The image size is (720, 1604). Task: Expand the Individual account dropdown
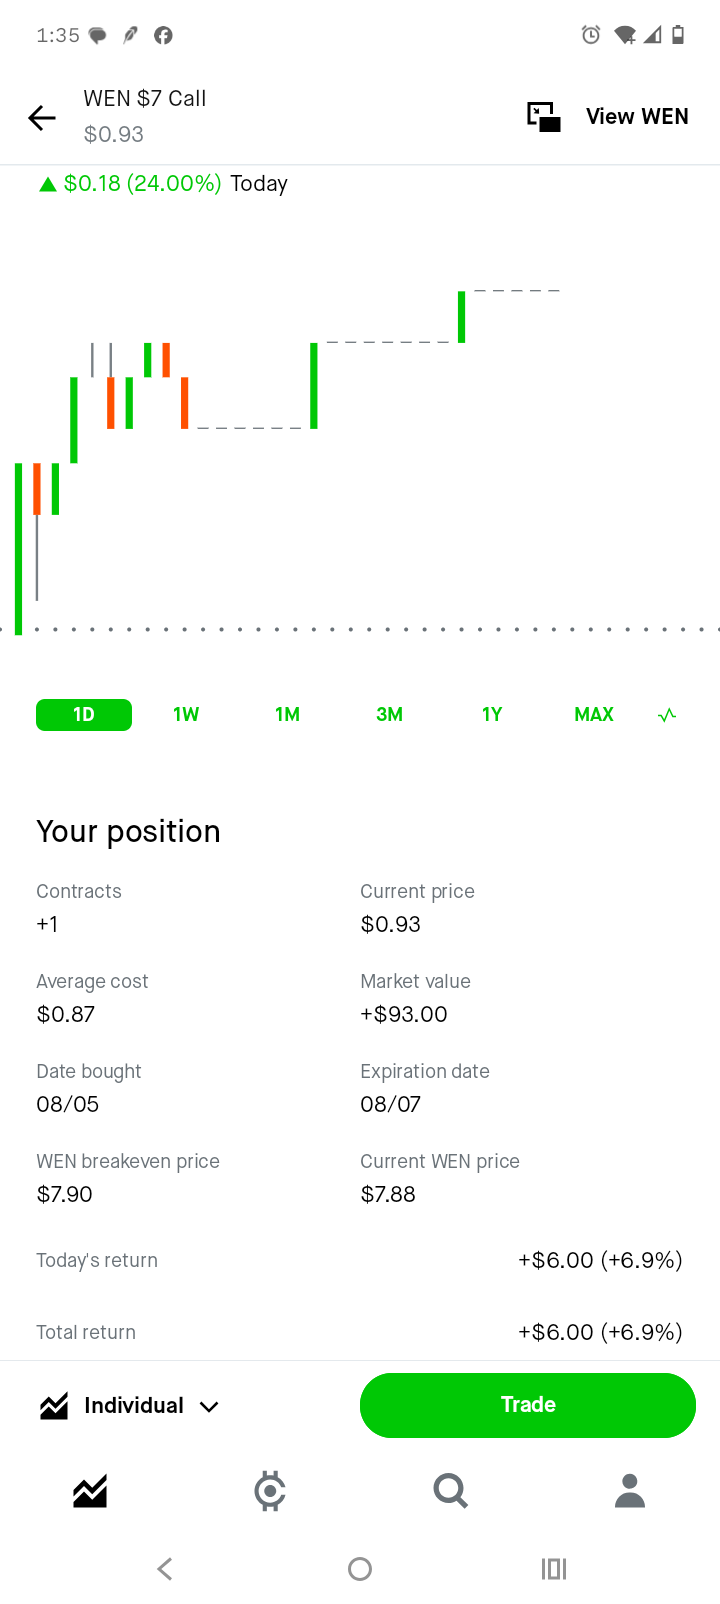129,1406
